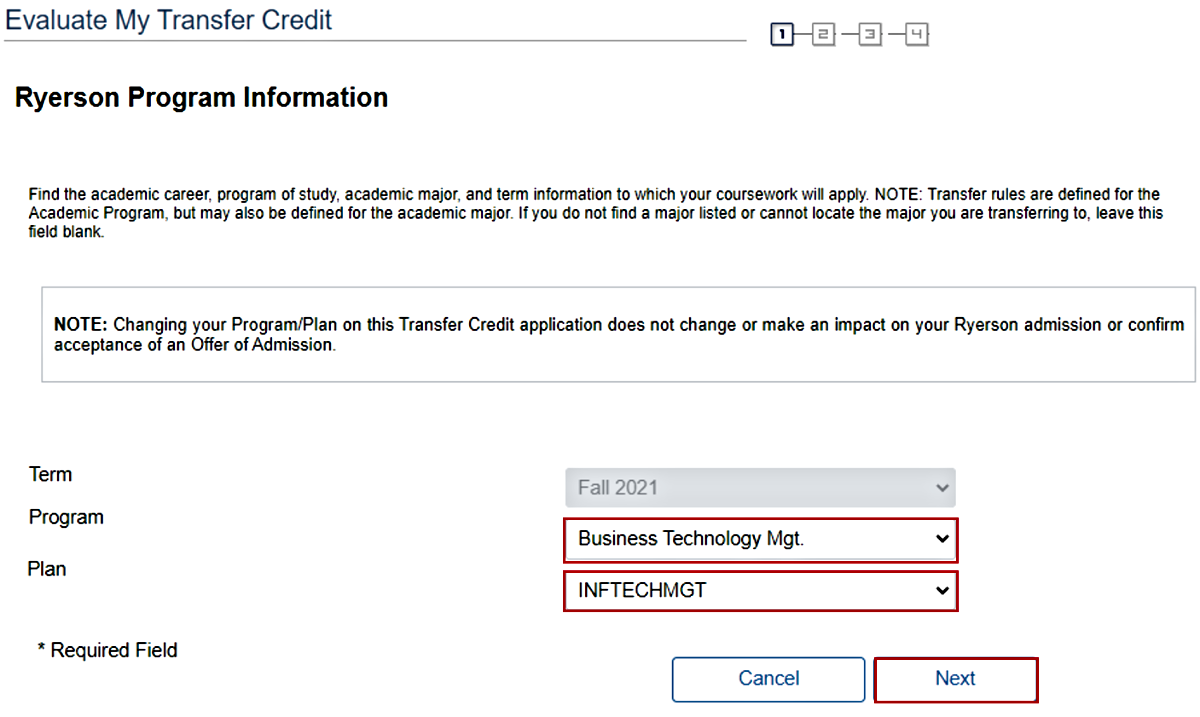Click the Ryerson Program Information heading
This screenshot has width=1200, height=717.
pyautogui.click(x=201, y=98)
